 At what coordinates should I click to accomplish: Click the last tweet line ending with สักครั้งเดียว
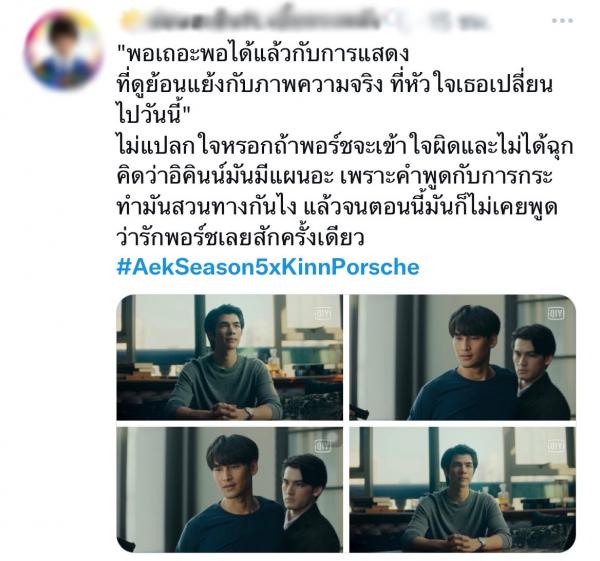coord(240,238)
